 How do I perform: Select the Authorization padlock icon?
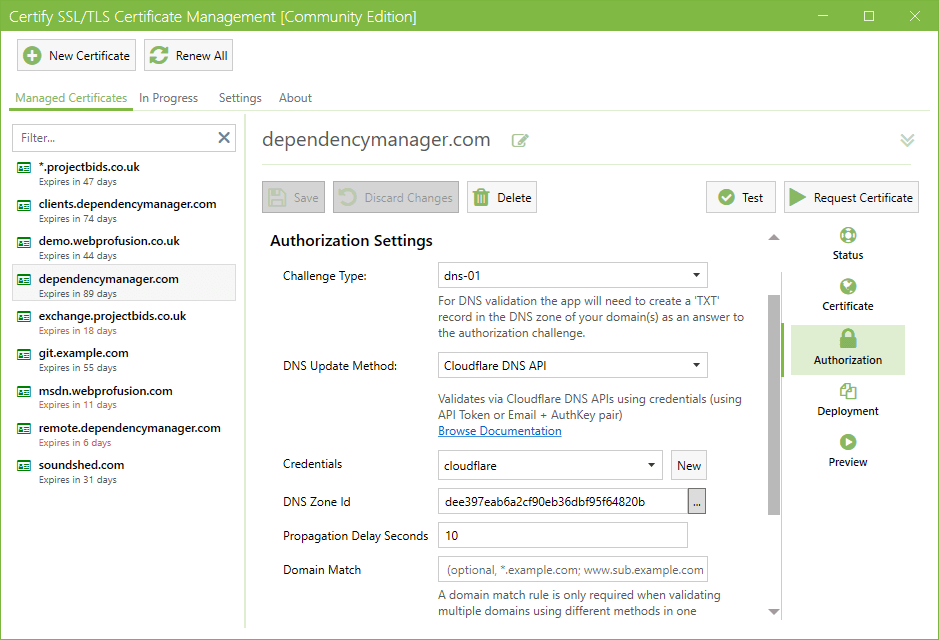click(x=848, y=340)
